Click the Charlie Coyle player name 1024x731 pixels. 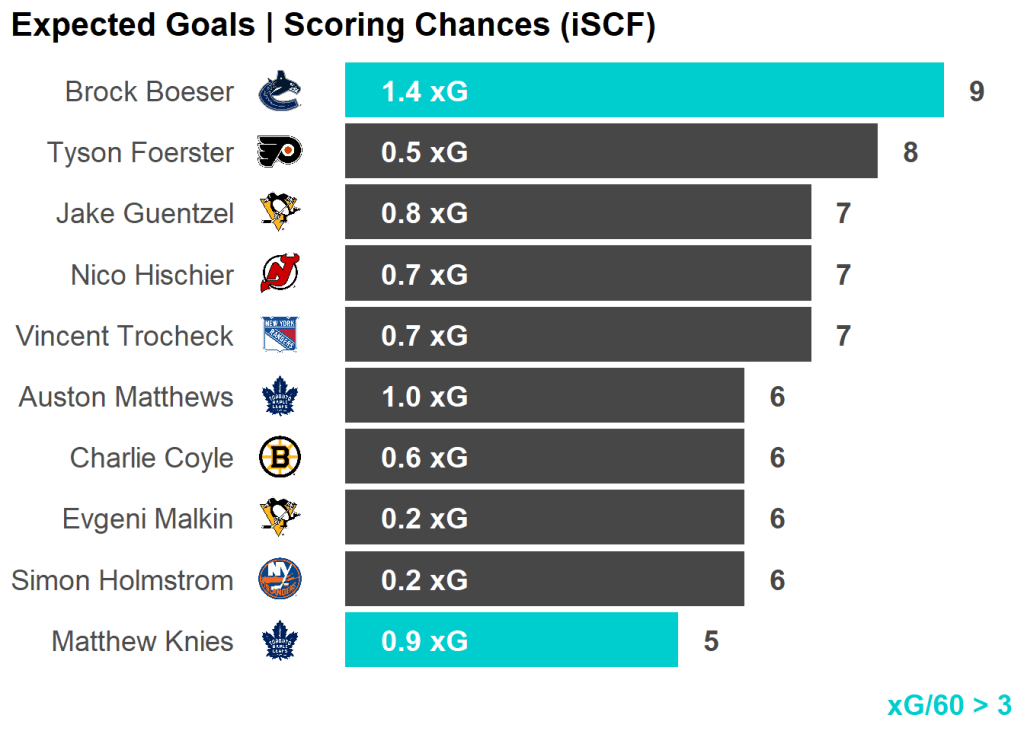[152, 458]
